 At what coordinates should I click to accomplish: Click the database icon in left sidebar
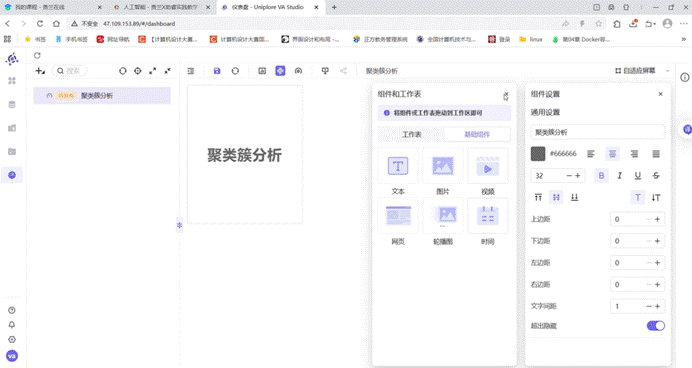[x=12, y=105]
